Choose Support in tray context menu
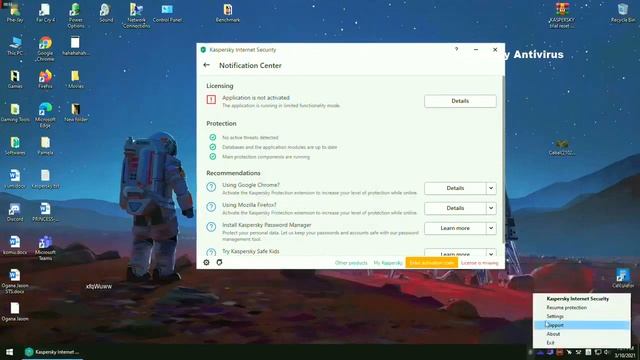 point(582,325)
